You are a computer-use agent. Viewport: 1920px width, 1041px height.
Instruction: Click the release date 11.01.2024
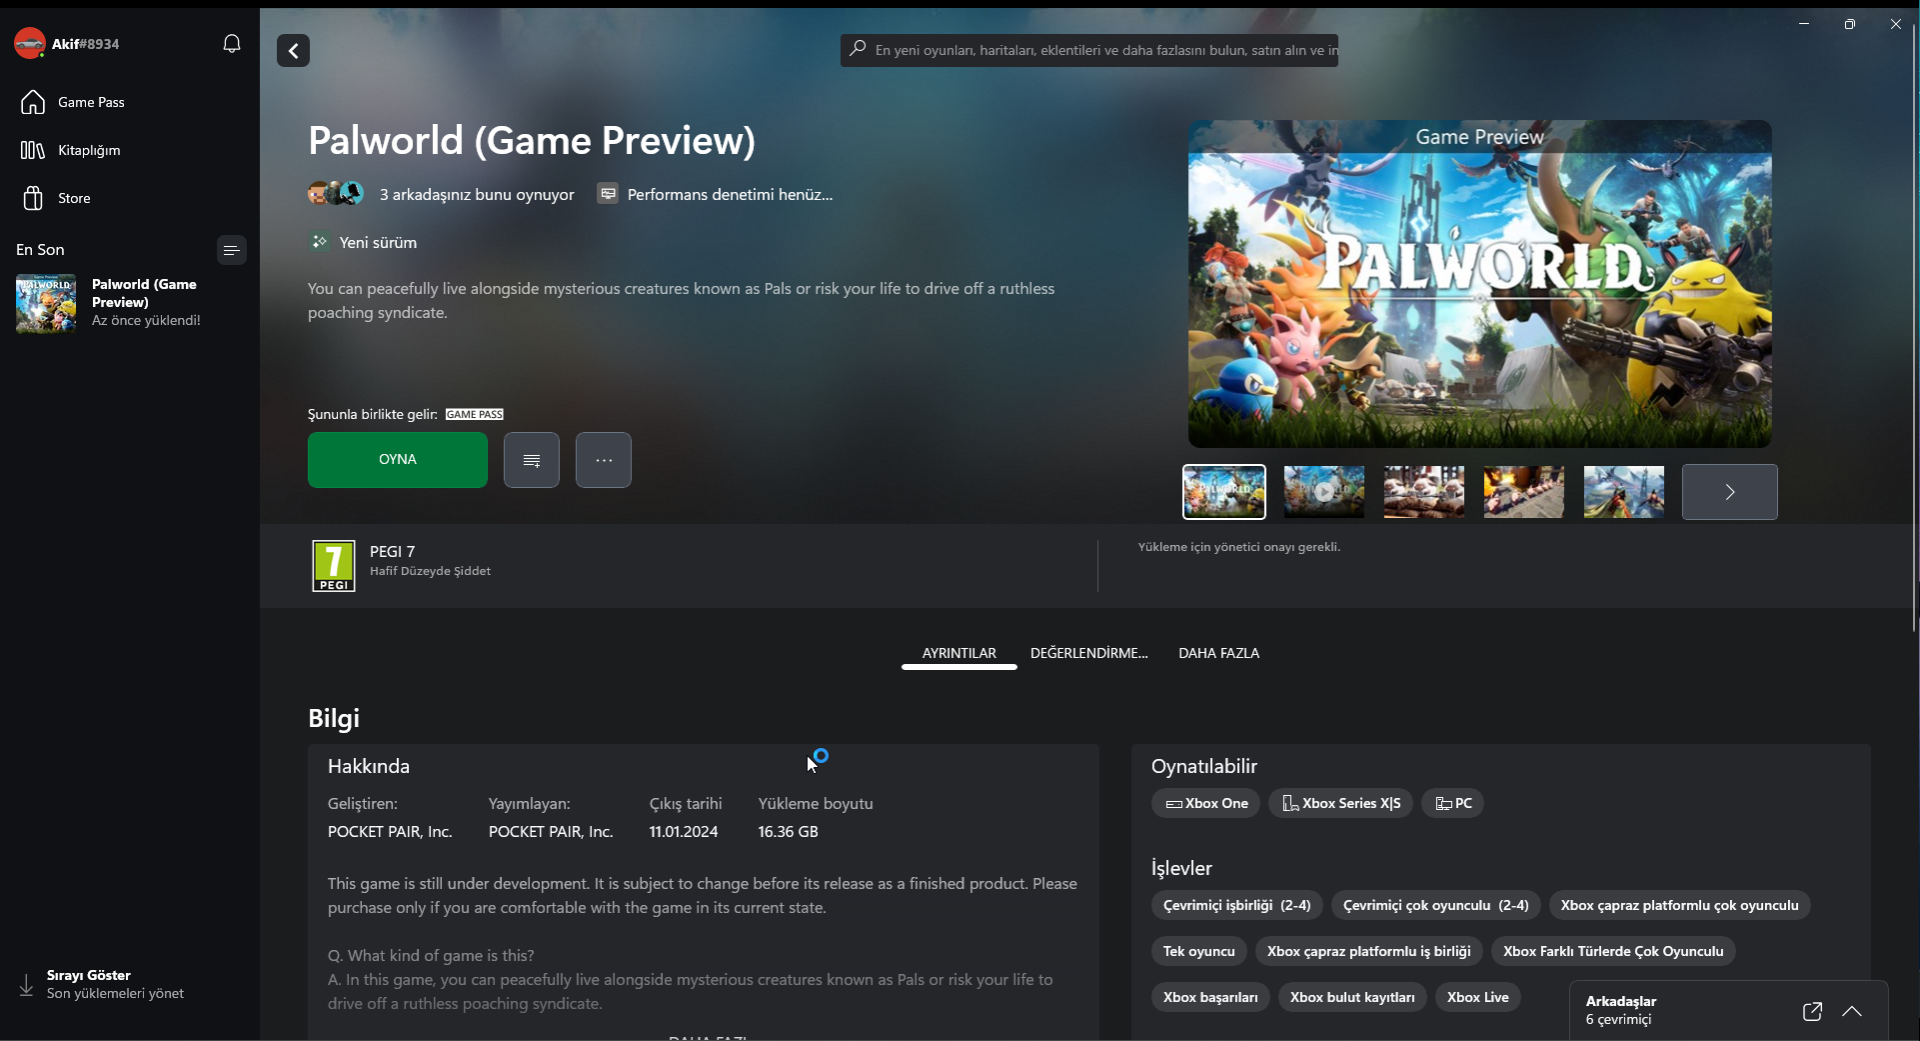[x=683, y=831]
